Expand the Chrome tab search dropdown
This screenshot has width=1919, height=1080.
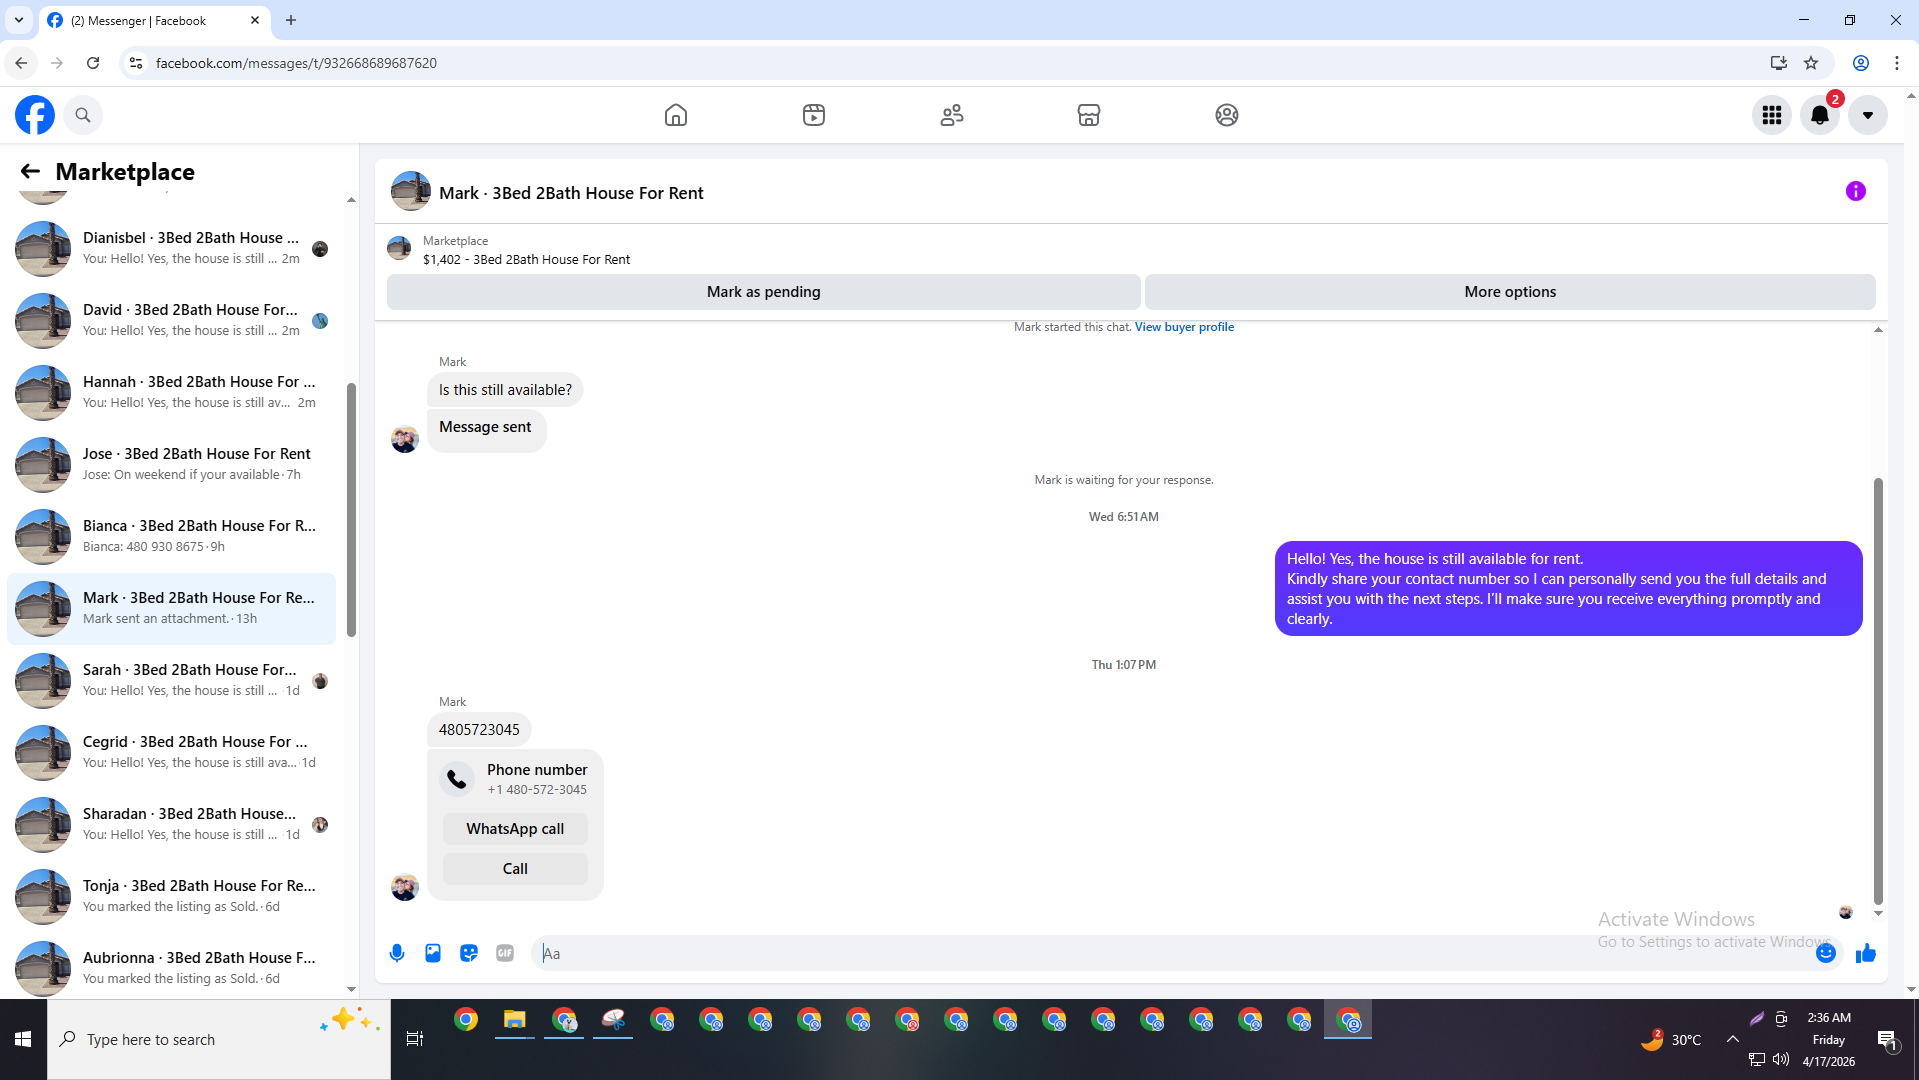click(x=19, y=20)
